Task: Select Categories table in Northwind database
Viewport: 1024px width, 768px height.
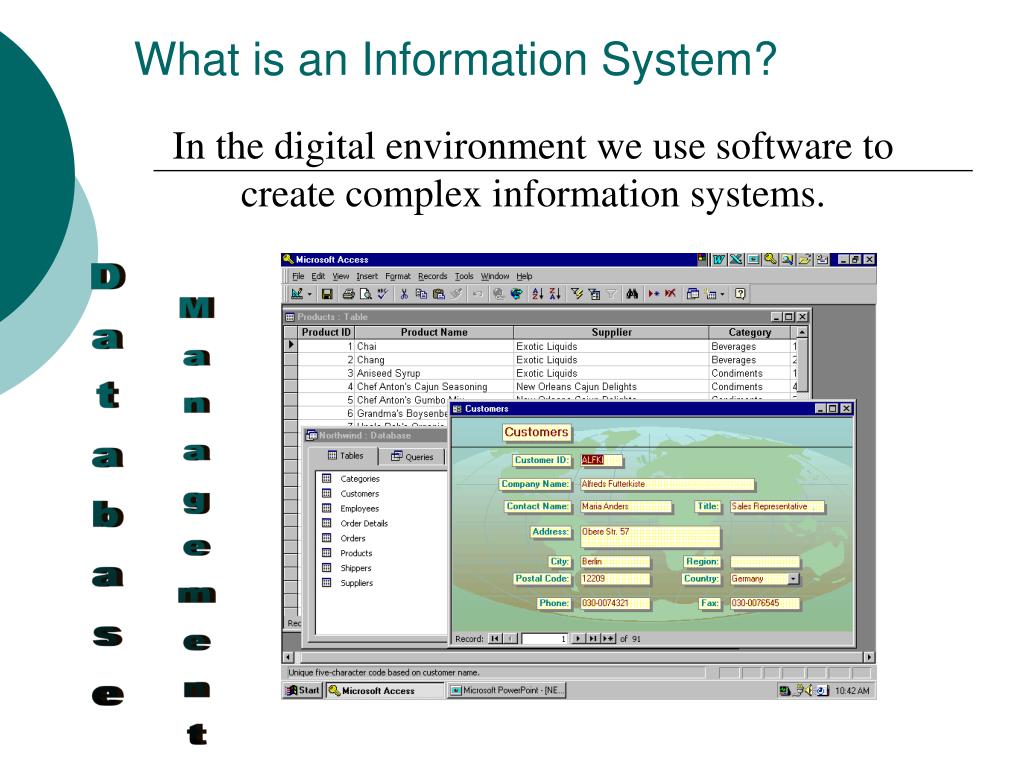Action: pyautogui.click(x=359, y=479)
